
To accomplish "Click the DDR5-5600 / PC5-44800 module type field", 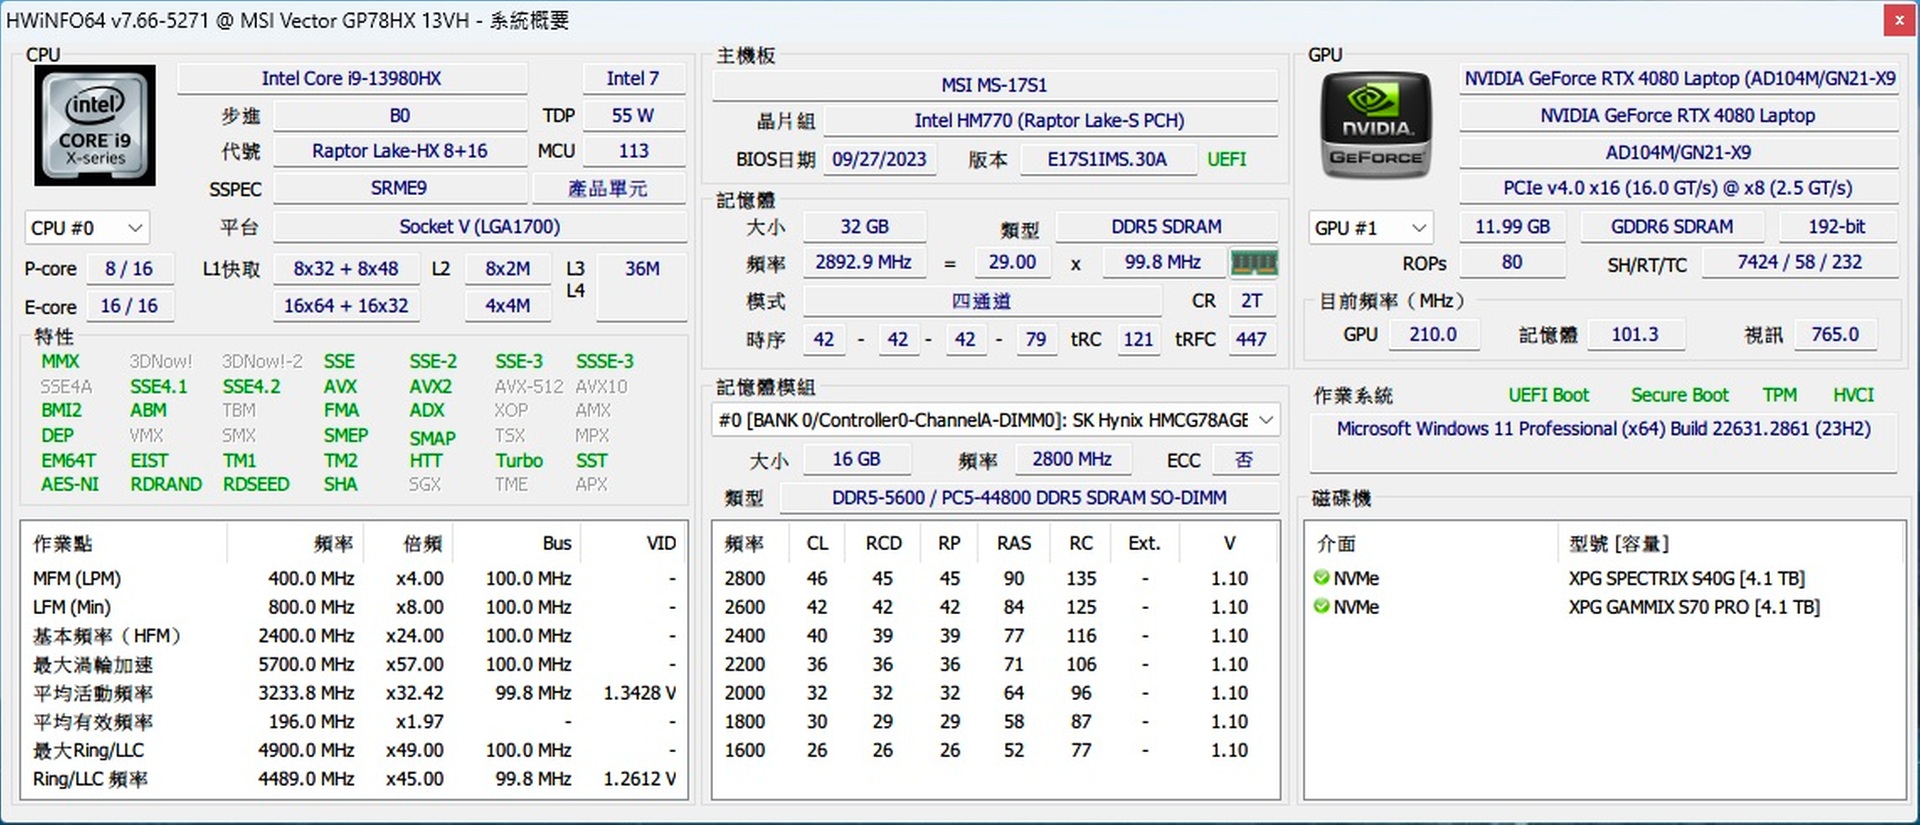I will (1029, 498).
